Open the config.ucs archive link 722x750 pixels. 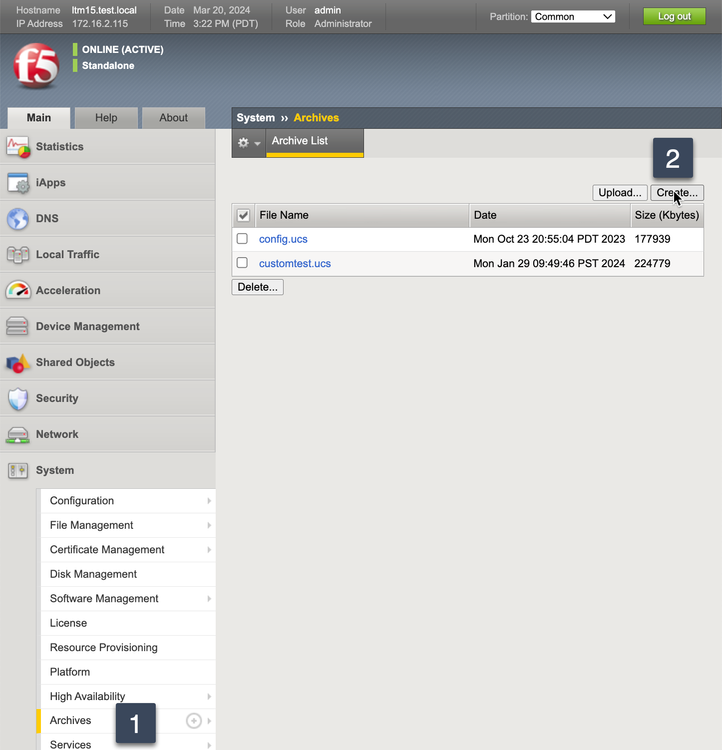[x=283, y=239]
